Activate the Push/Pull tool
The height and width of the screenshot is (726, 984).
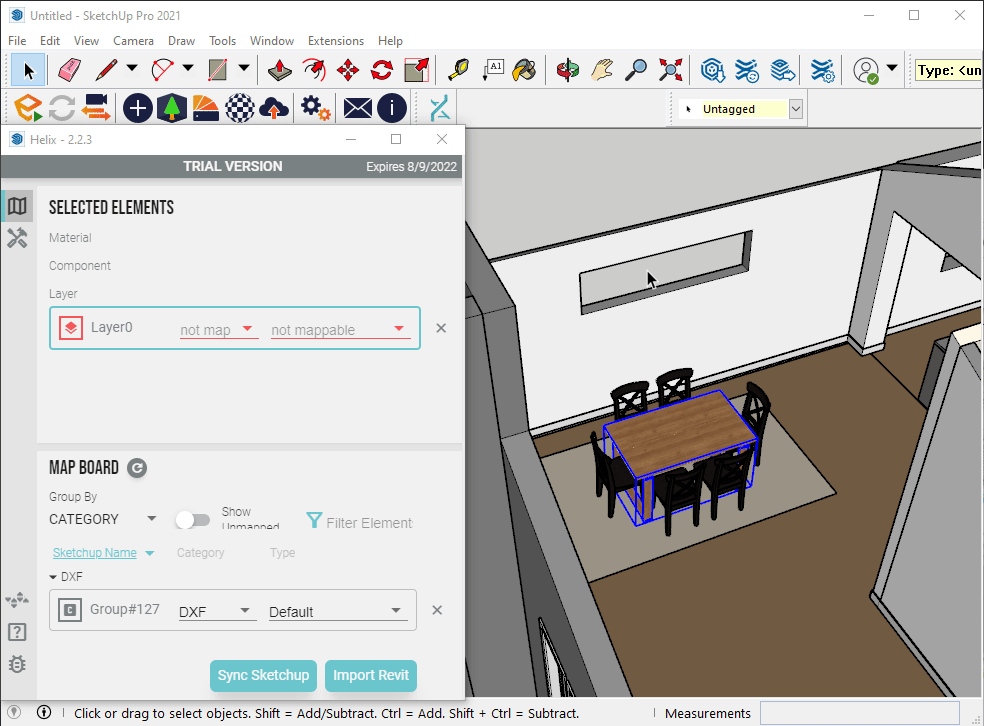(x=279, y=70)
